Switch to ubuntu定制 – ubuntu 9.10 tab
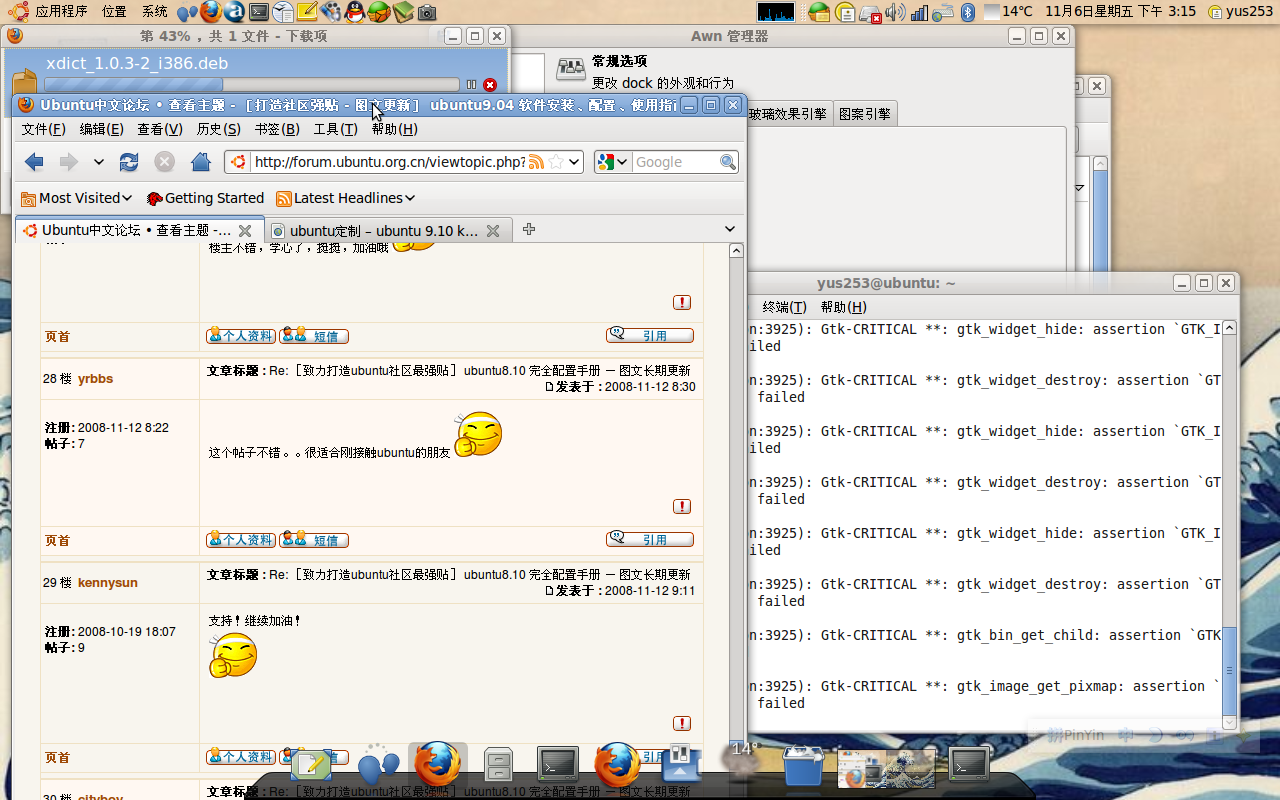This screenshot has height=800, width=1280. pyautogui.click(x=384, y=231)
